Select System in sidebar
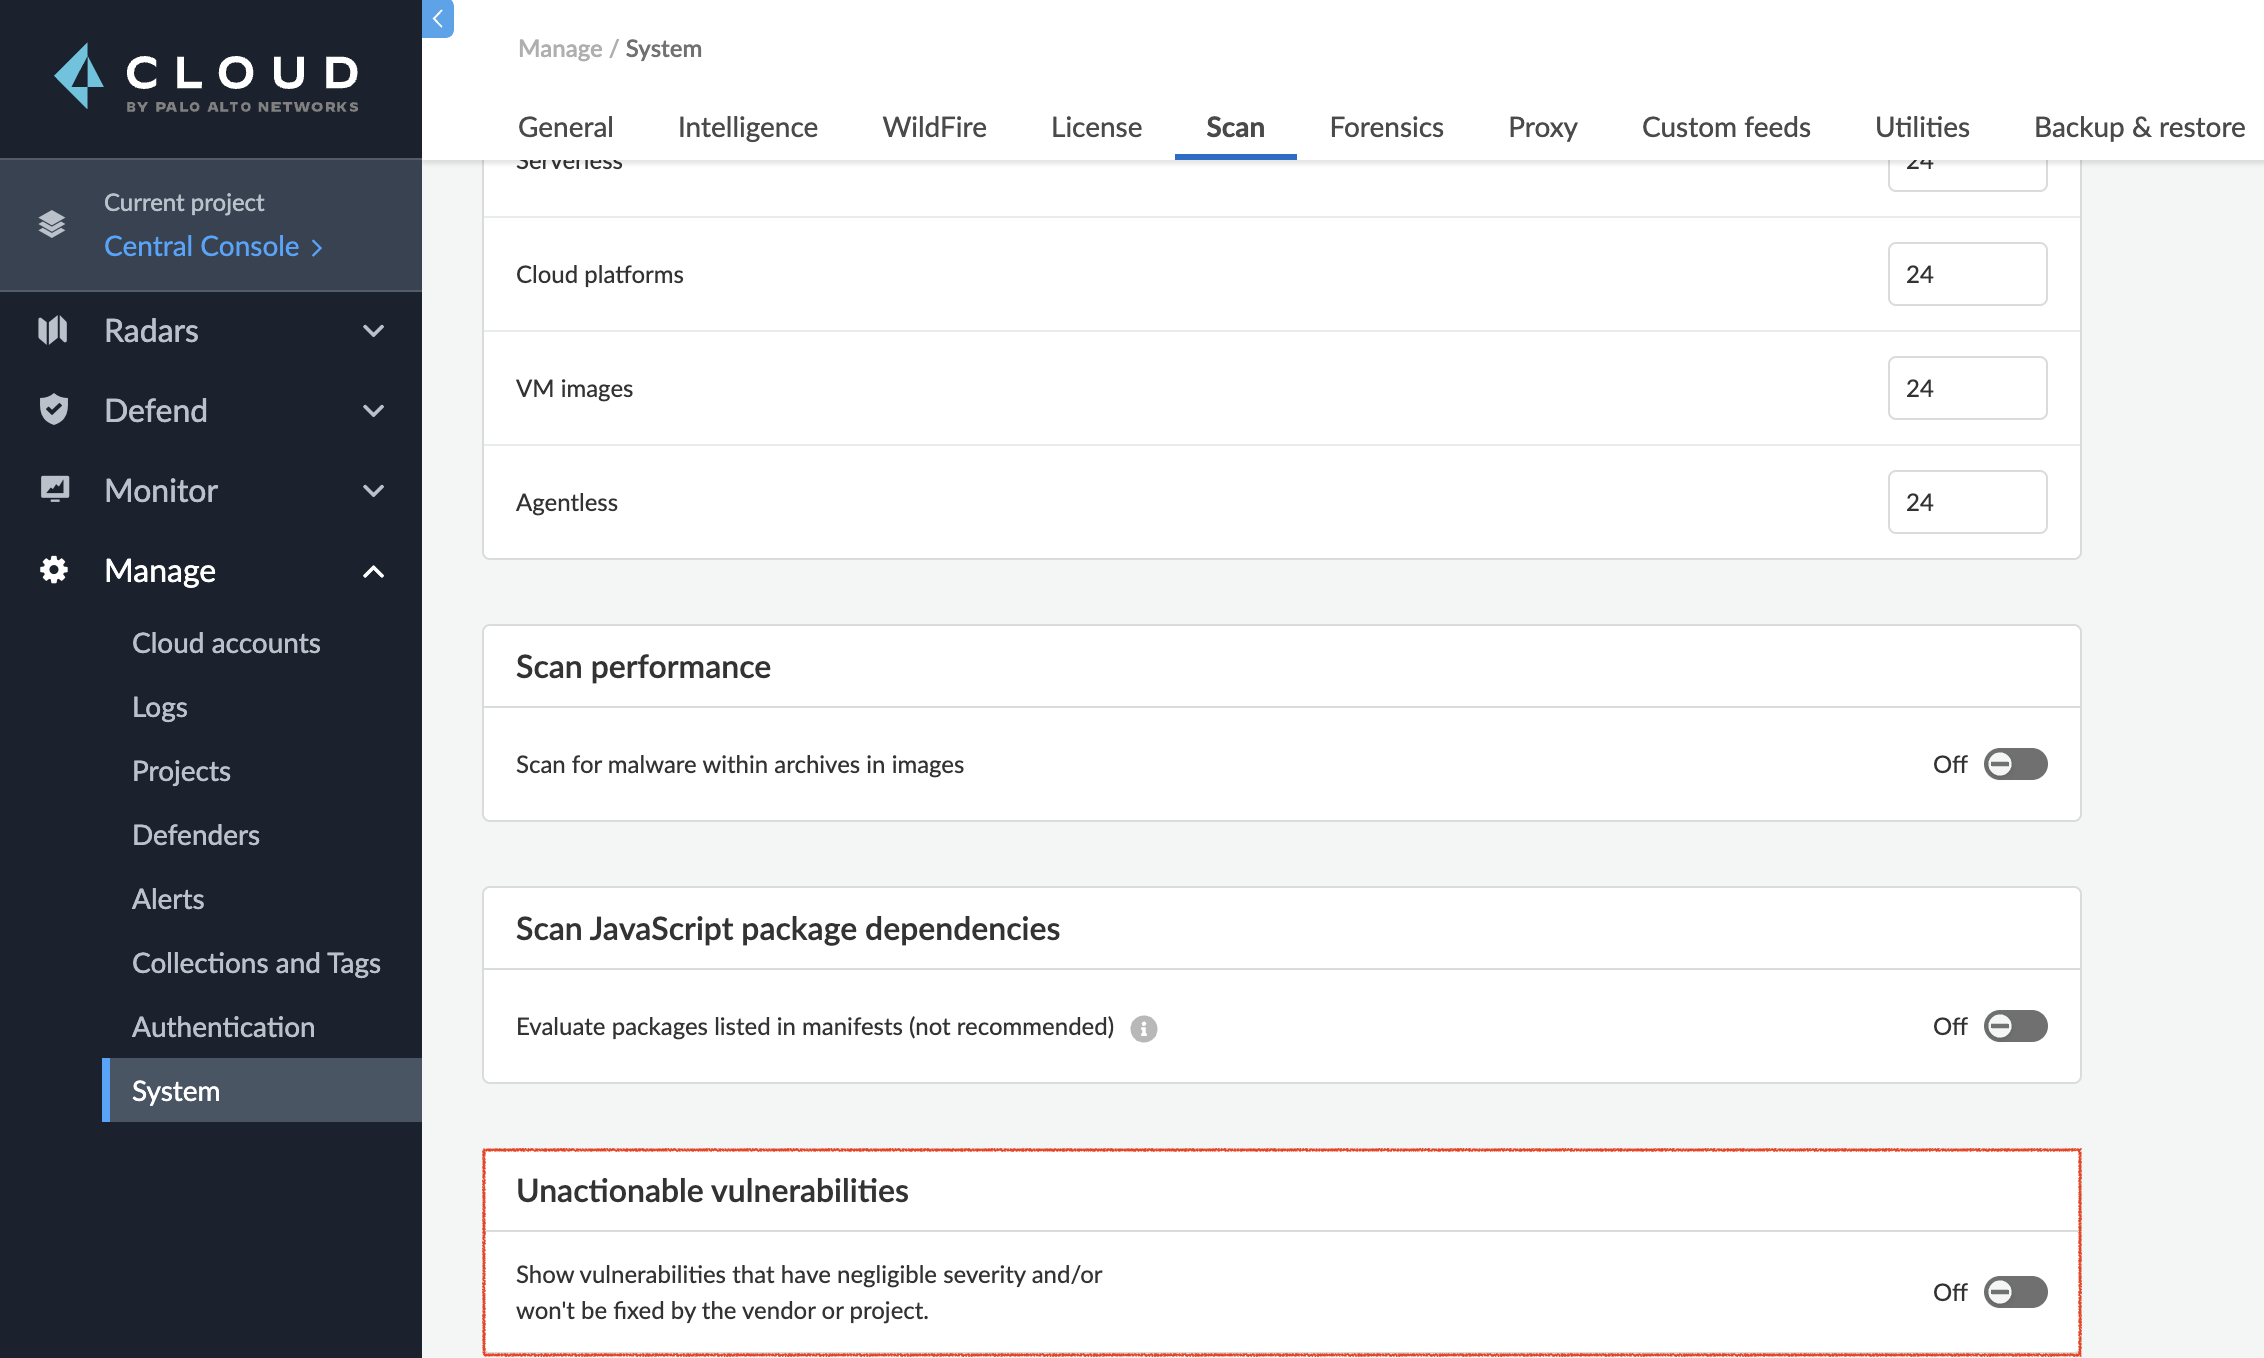Screen dimensions: 2264x1358 pyautogui.click(x=262, y=1090)
